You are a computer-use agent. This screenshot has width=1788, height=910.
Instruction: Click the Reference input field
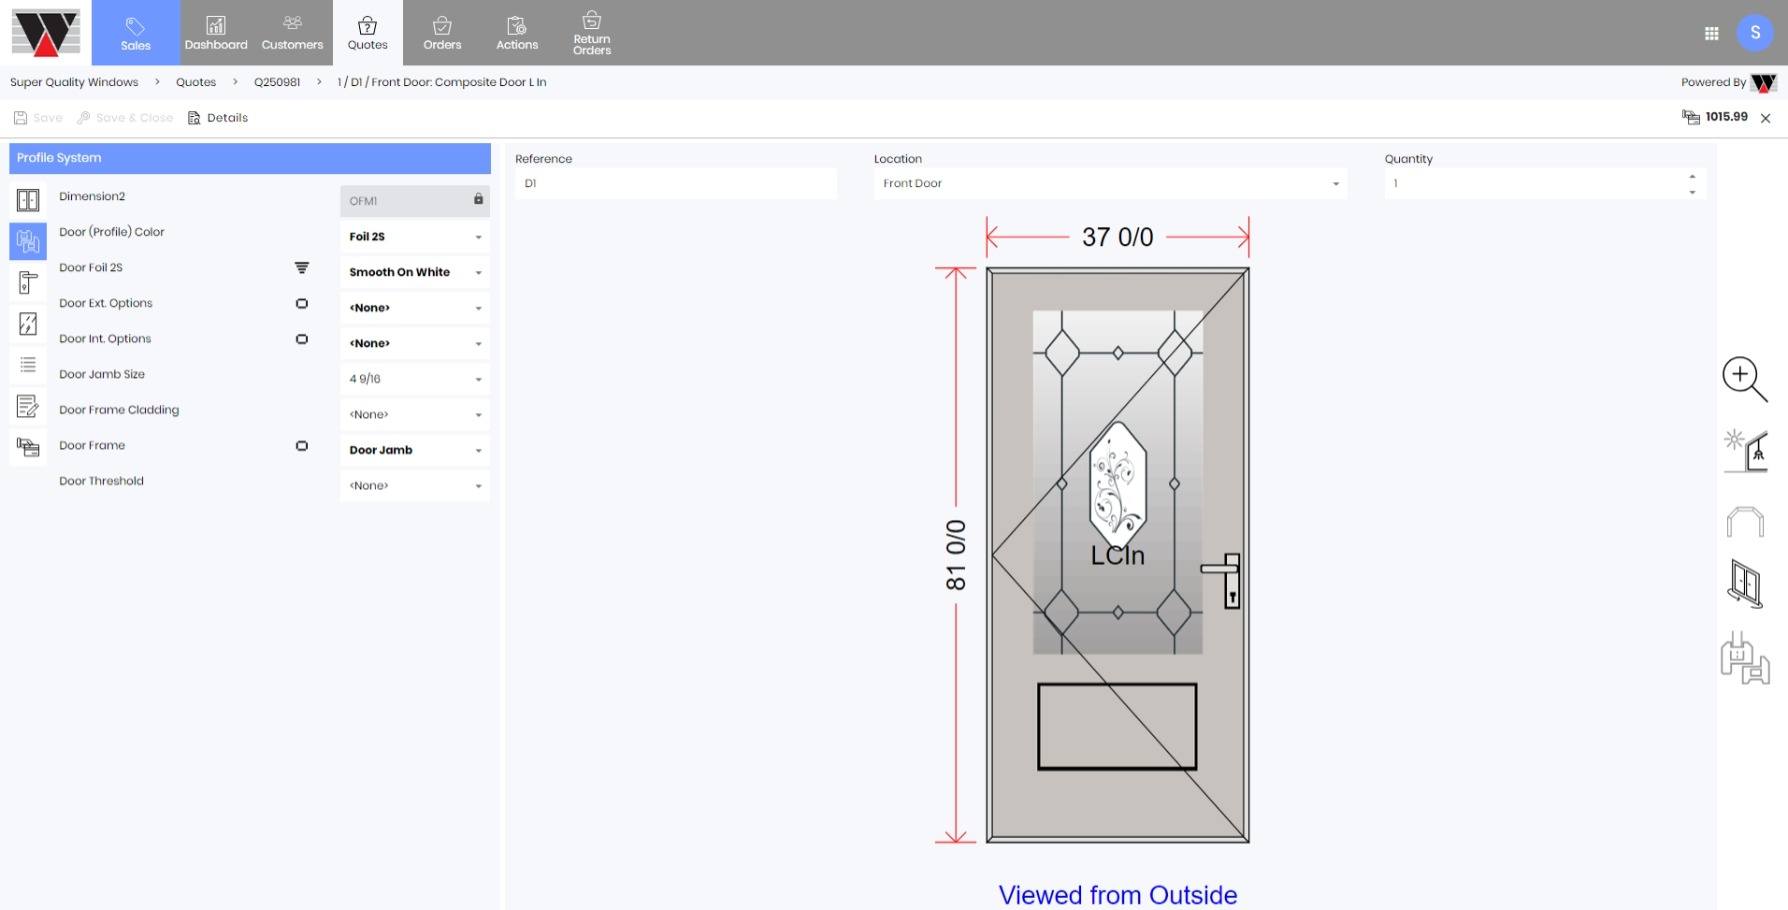click(x=675, y=184)
